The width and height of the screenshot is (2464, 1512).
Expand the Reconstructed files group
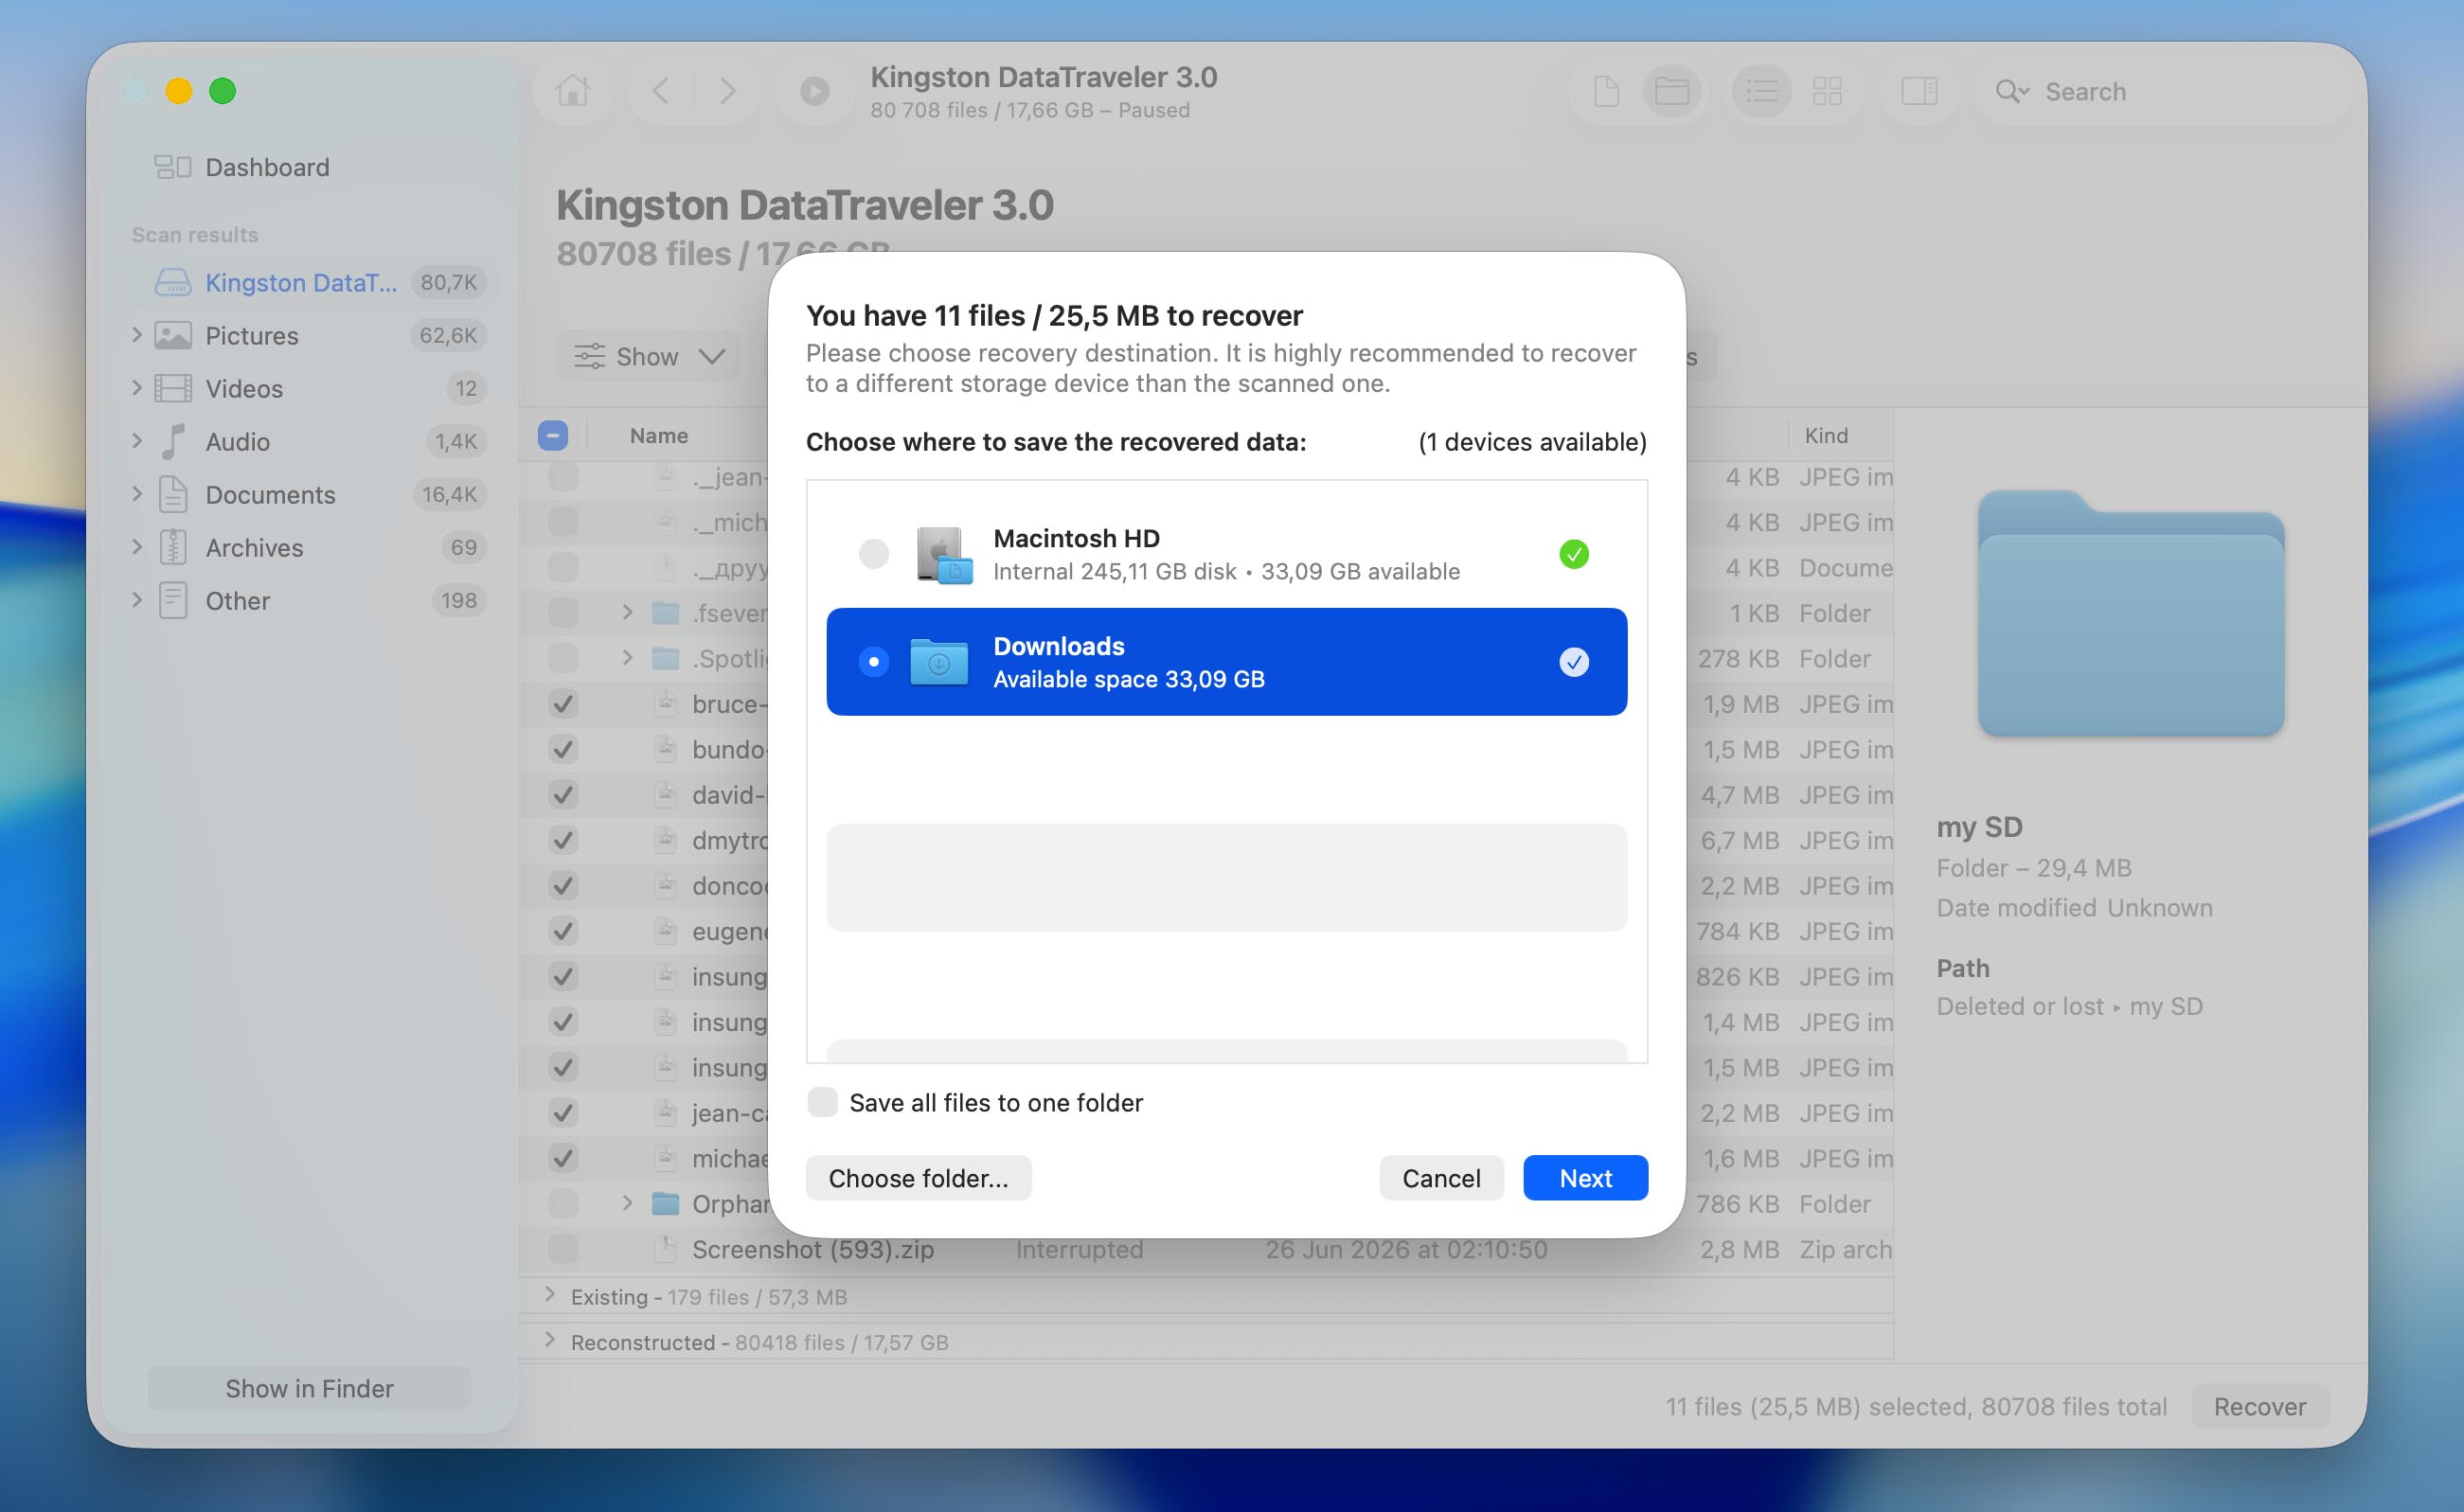(549, 1340)
